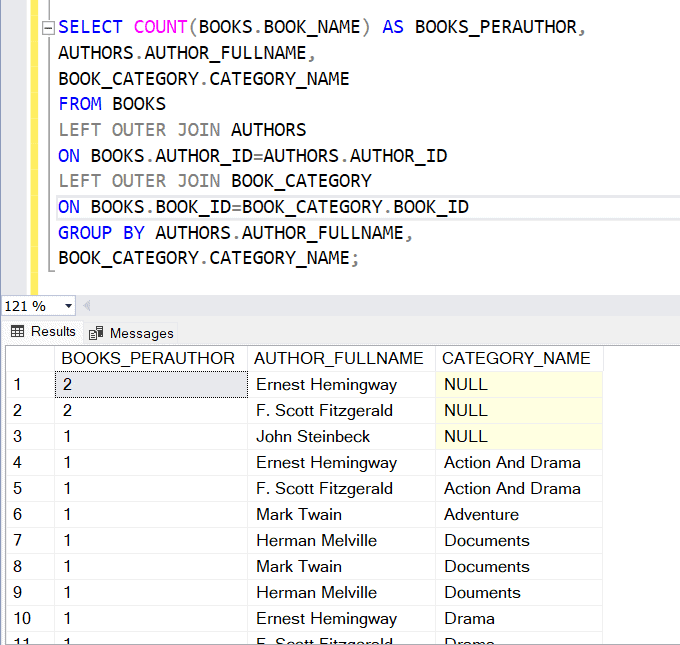Click Ernest Hemingway cell in row 4
680x645 pixels.
[x=341, y=462]
